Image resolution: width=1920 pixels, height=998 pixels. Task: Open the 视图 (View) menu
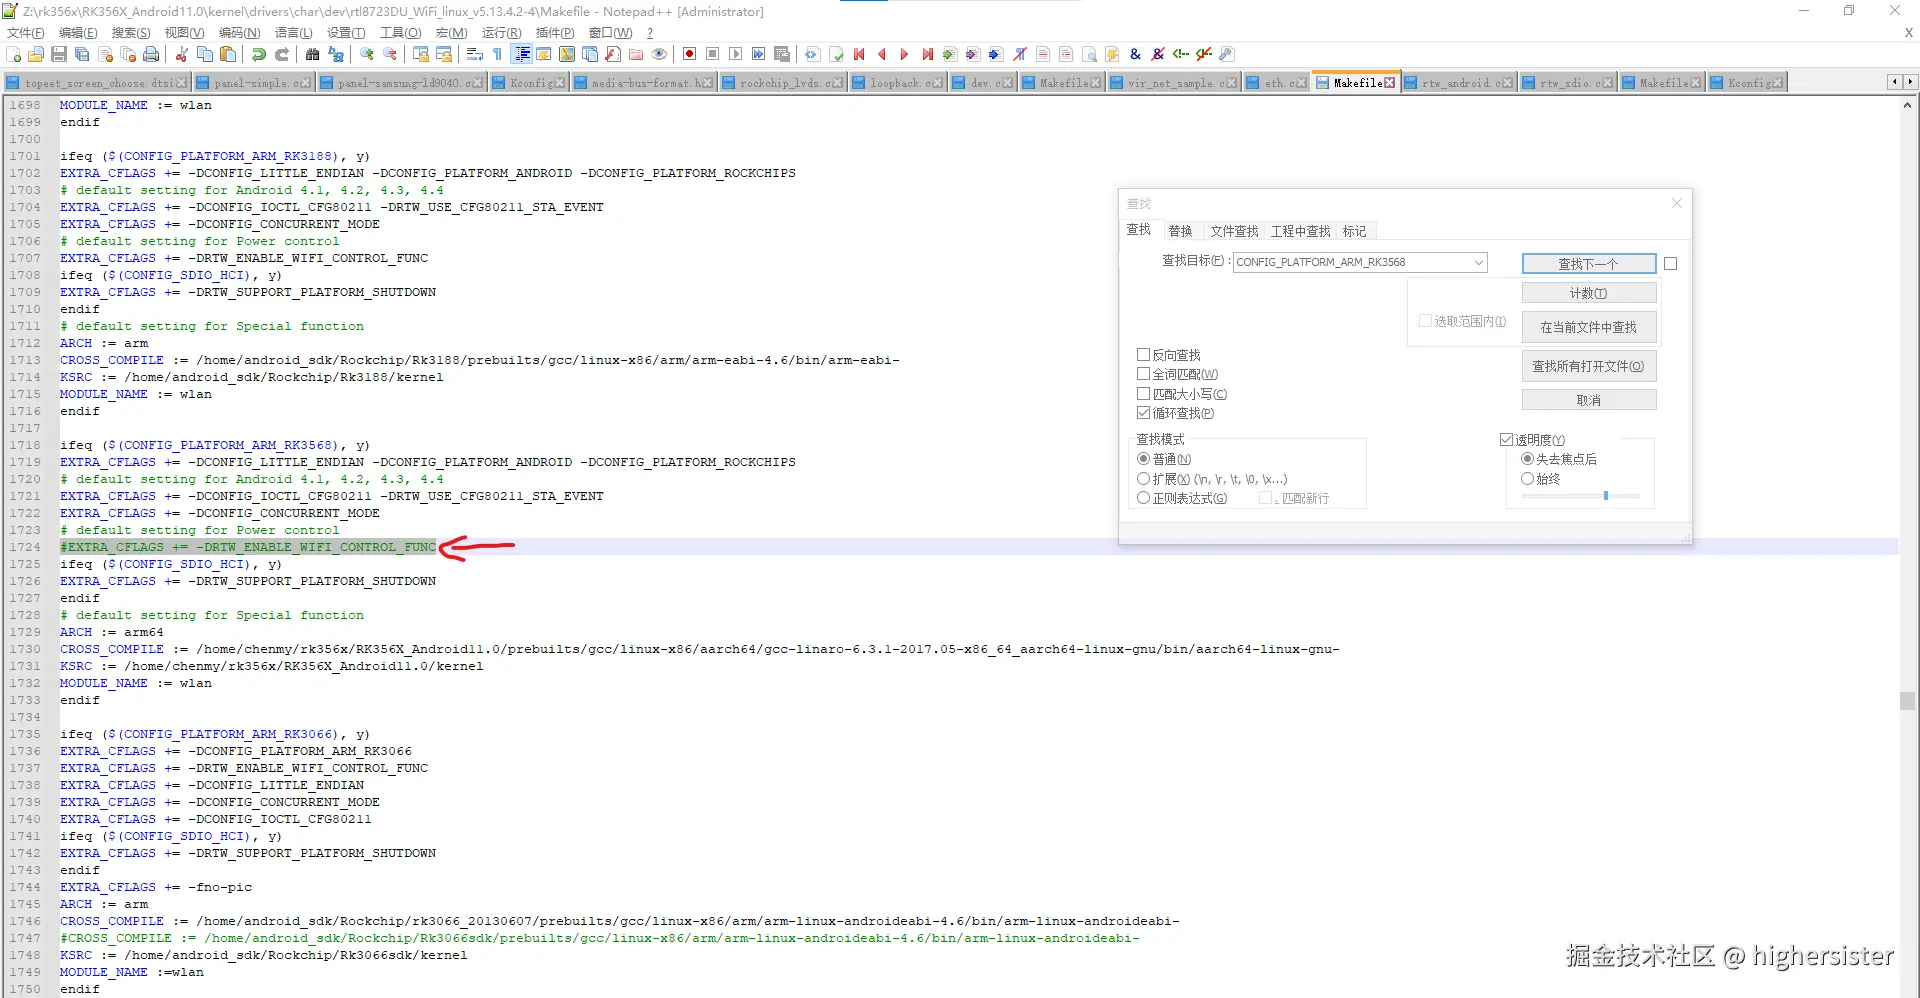(184, 33)
